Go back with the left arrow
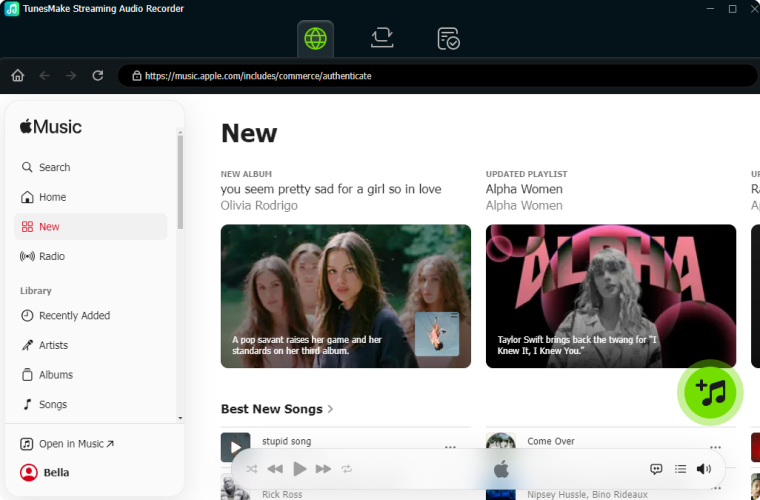Viewport: 760px width, 500px height. pyautogui.click(x=45, y=76)
